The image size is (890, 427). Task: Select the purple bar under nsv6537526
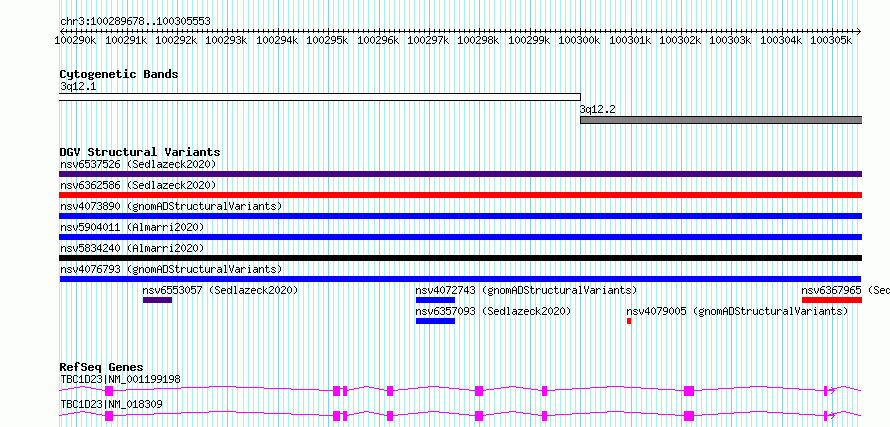click(460, 174)
